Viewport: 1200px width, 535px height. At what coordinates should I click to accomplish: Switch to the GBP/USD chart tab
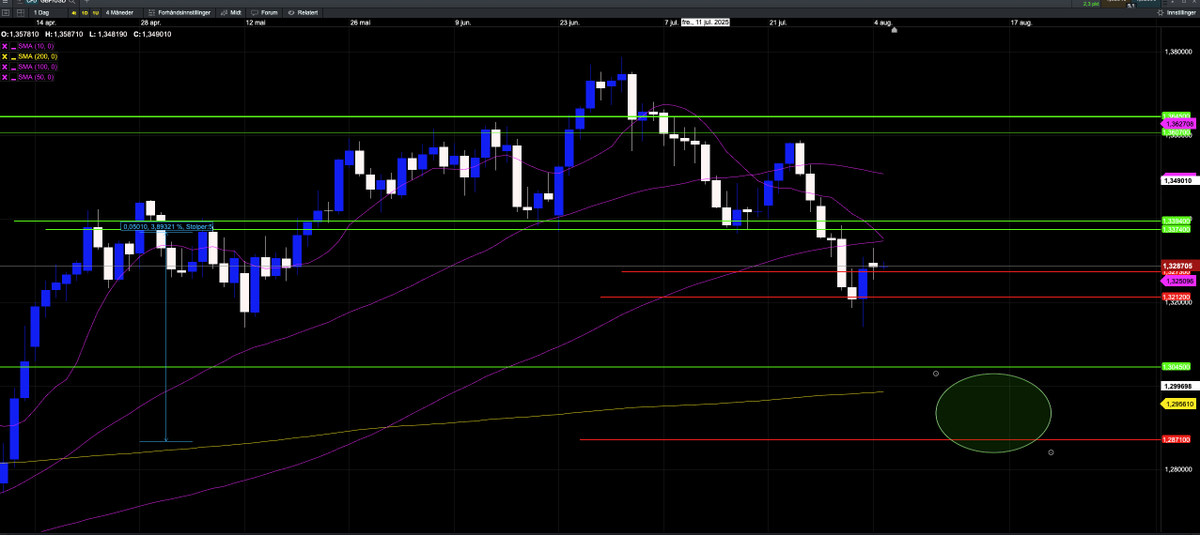47,3
